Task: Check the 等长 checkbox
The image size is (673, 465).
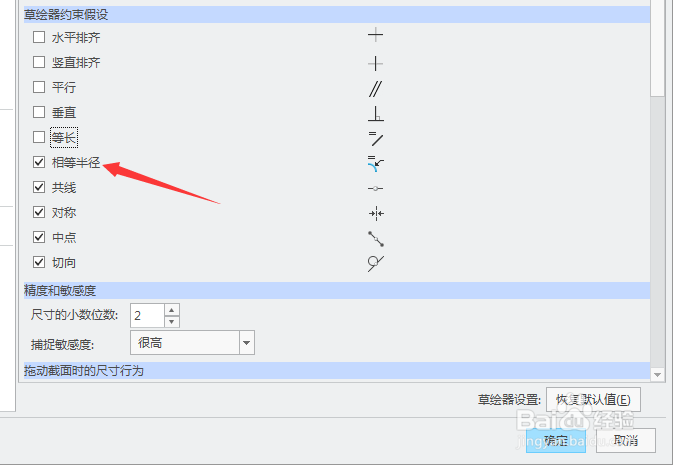Action: 39,137
